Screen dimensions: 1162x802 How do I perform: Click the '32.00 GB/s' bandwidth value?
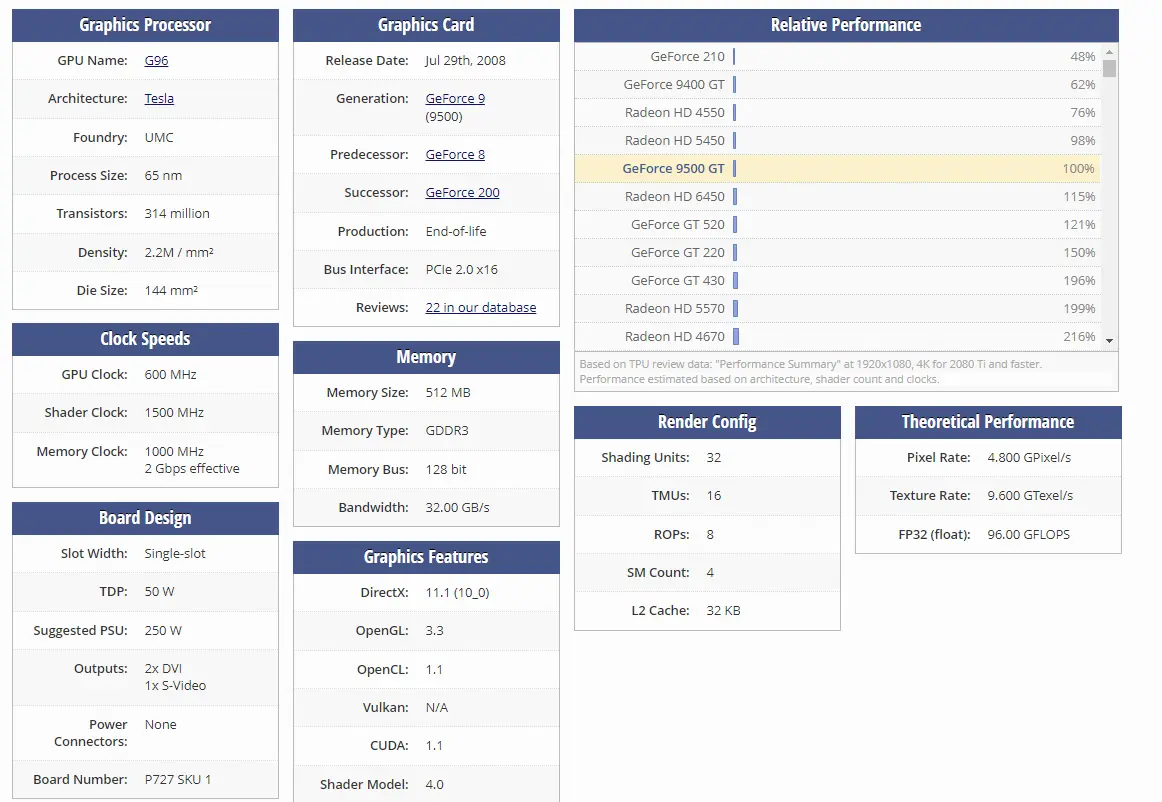[457, 508]
